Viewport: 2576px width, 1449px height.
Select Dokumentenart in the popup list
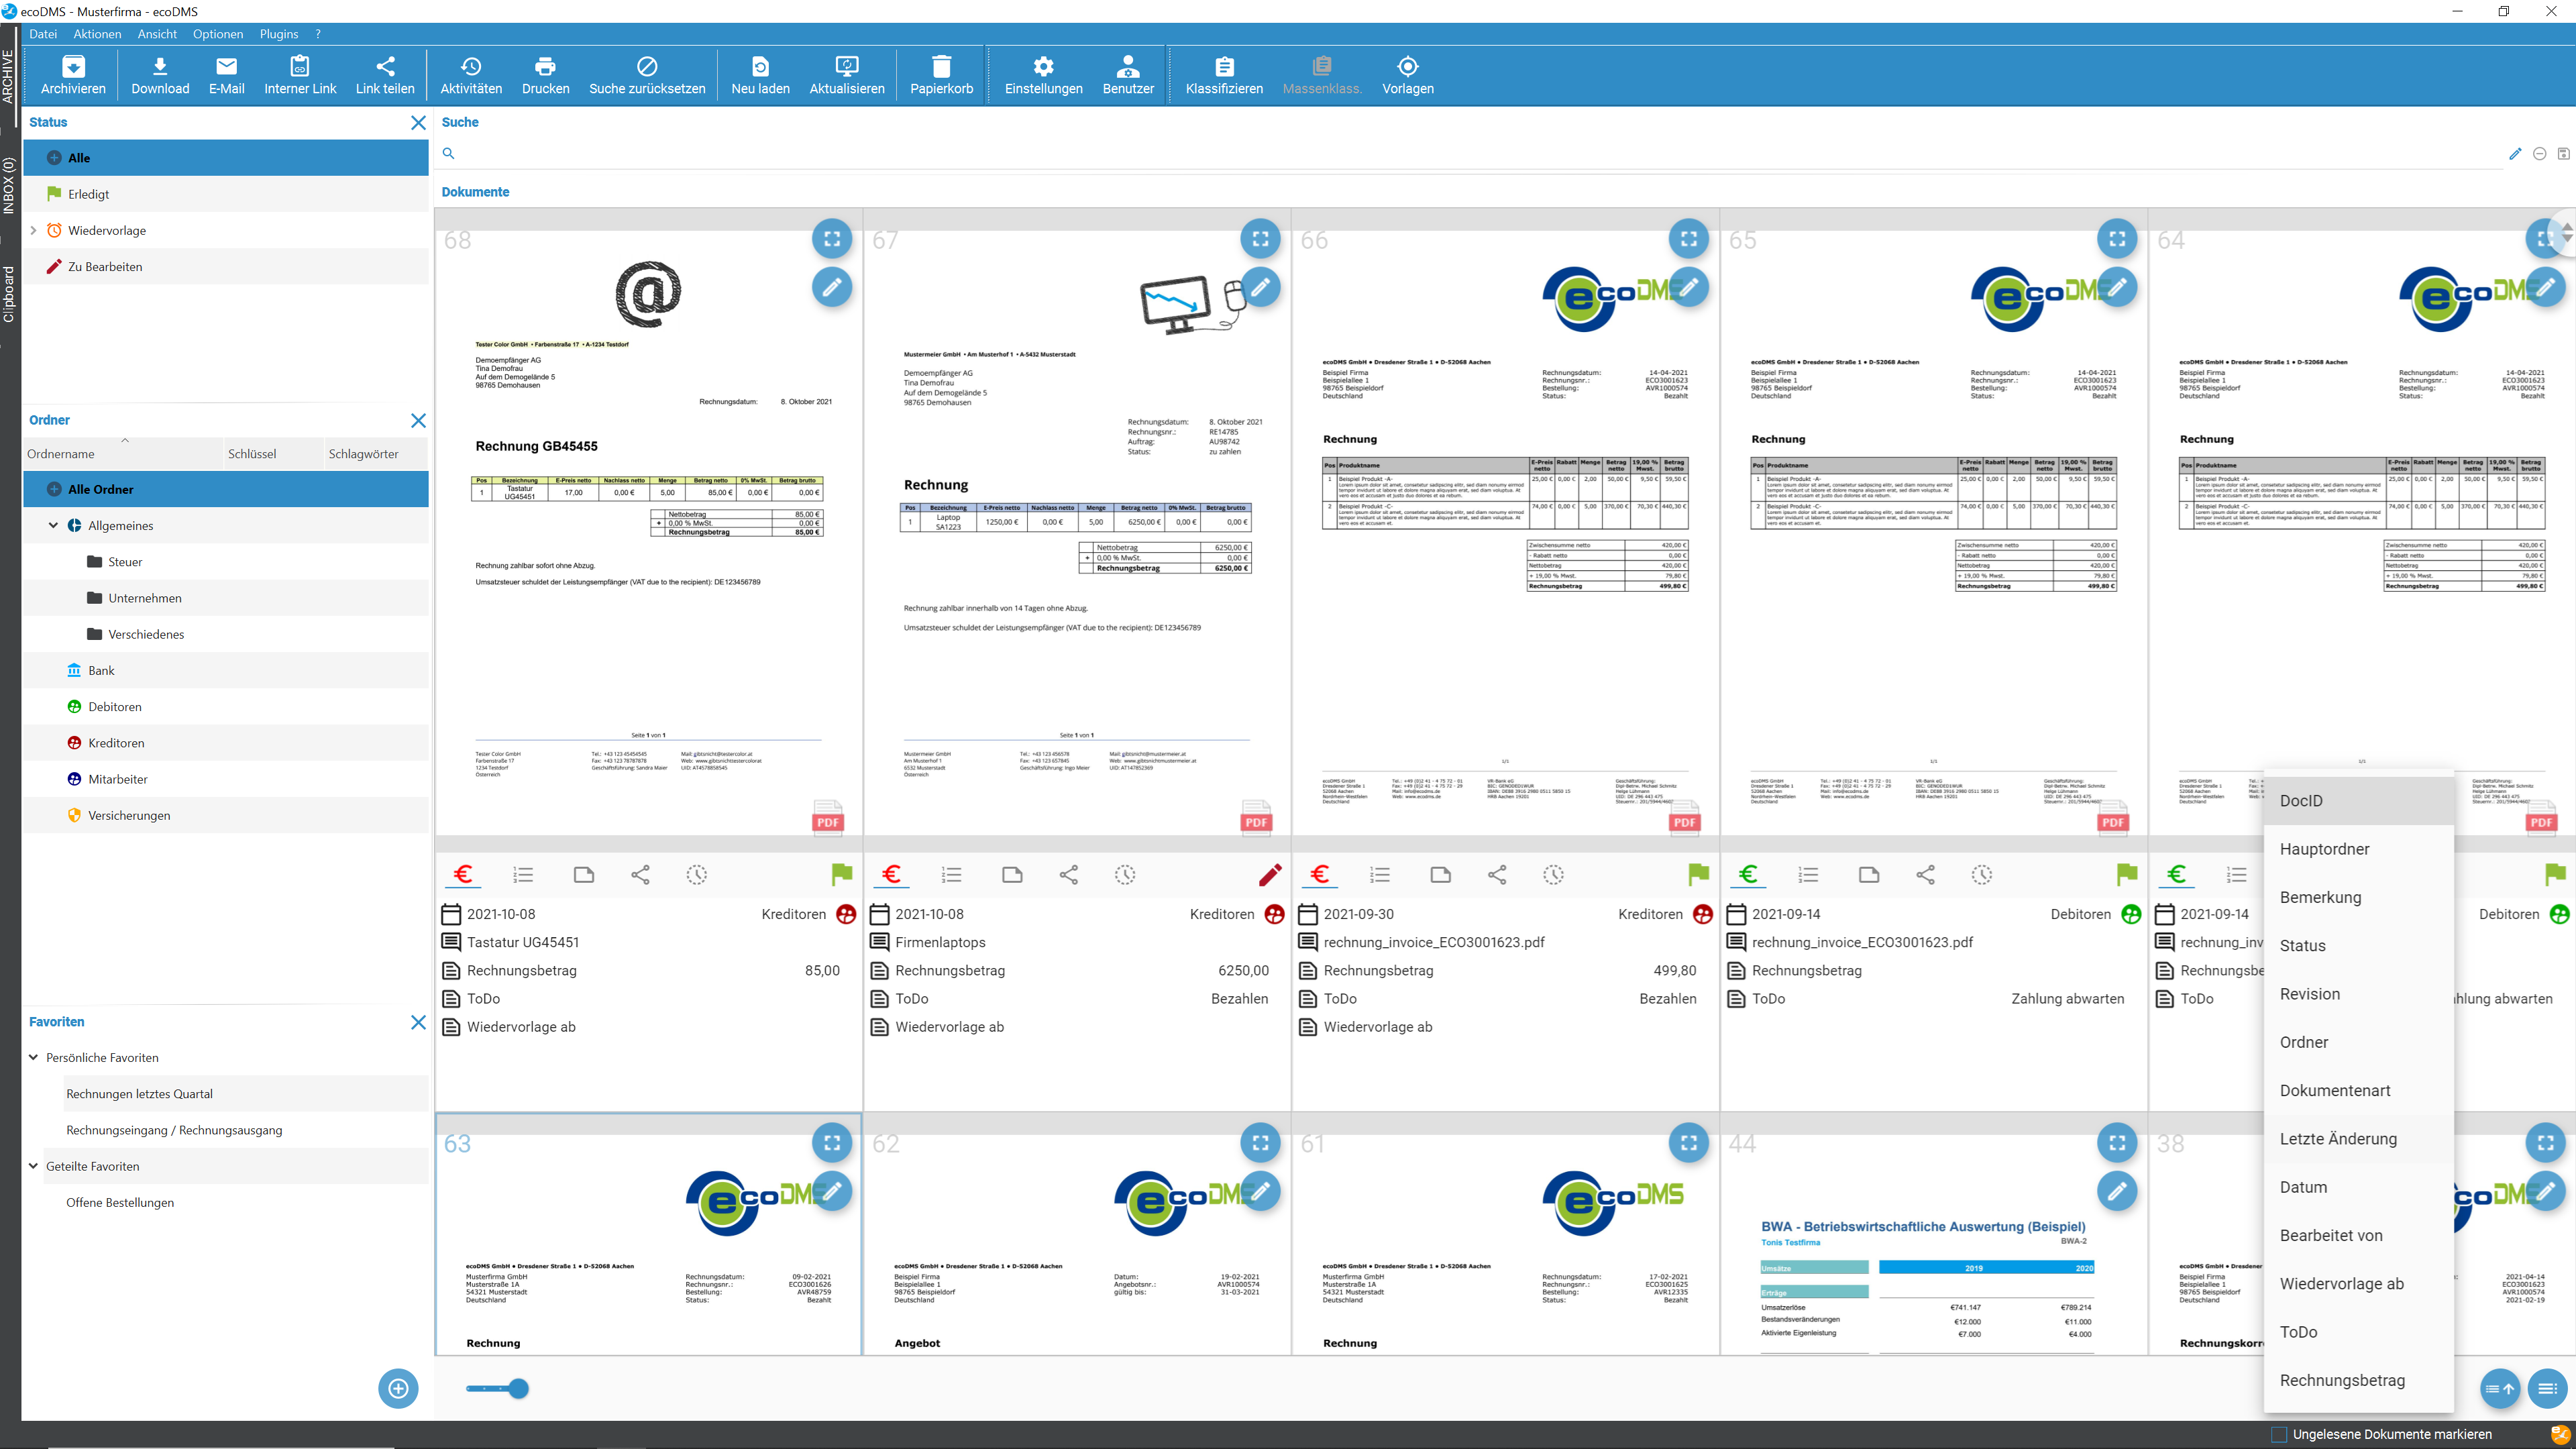[2359, 1090]
